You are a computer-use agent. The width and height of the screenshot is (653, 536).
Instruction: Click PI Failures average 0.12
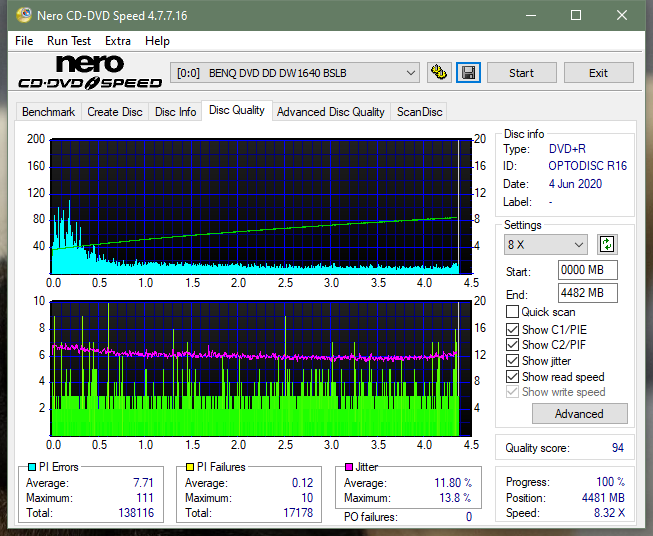click(302, 483)
